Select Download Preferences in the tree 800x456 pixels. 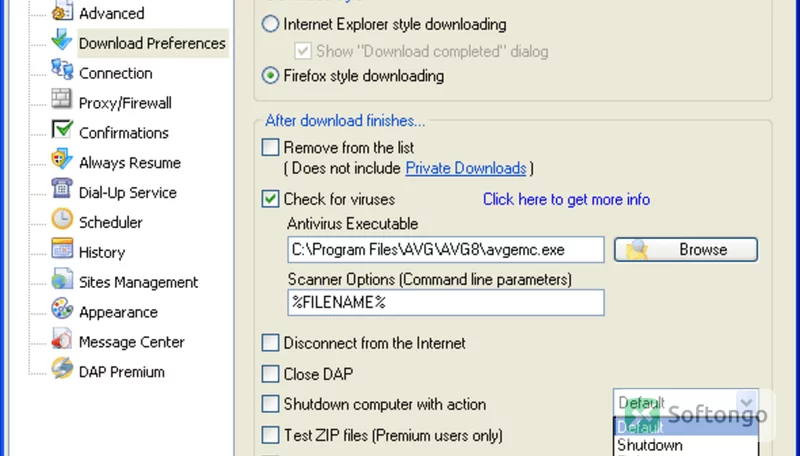click(x=152, y=43)
